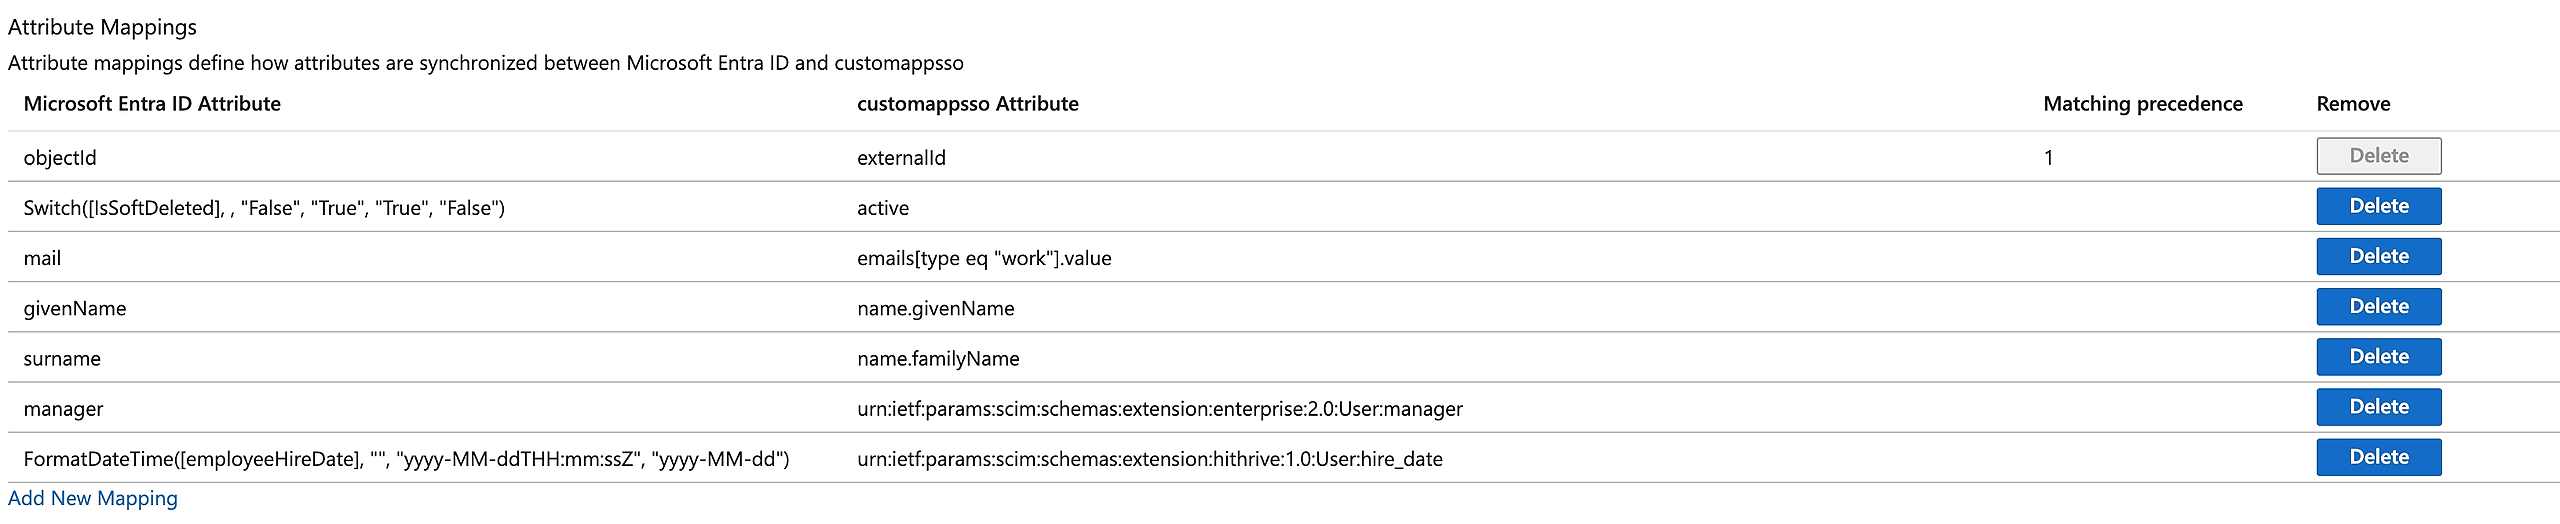Click Add New Mapping link
Image resolution: width=2560 pixels, height=524 pixels.
(93, 498)
